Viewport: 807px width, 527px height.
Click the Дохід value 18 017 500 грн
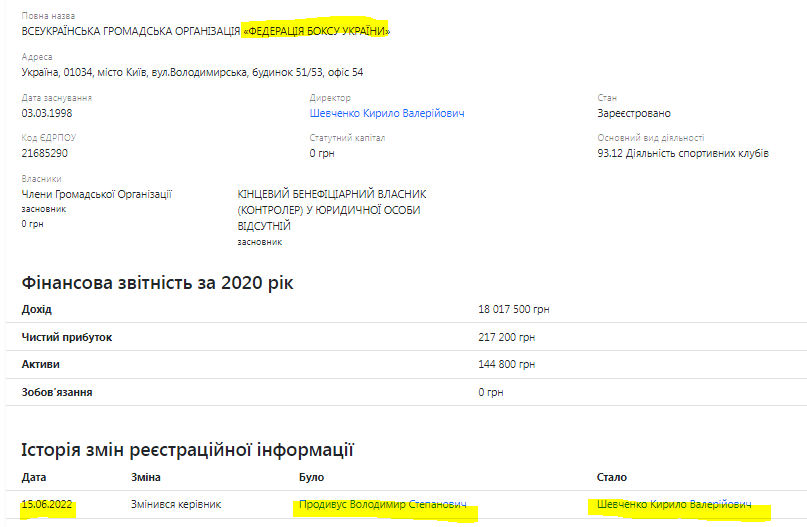pos(514,310)
